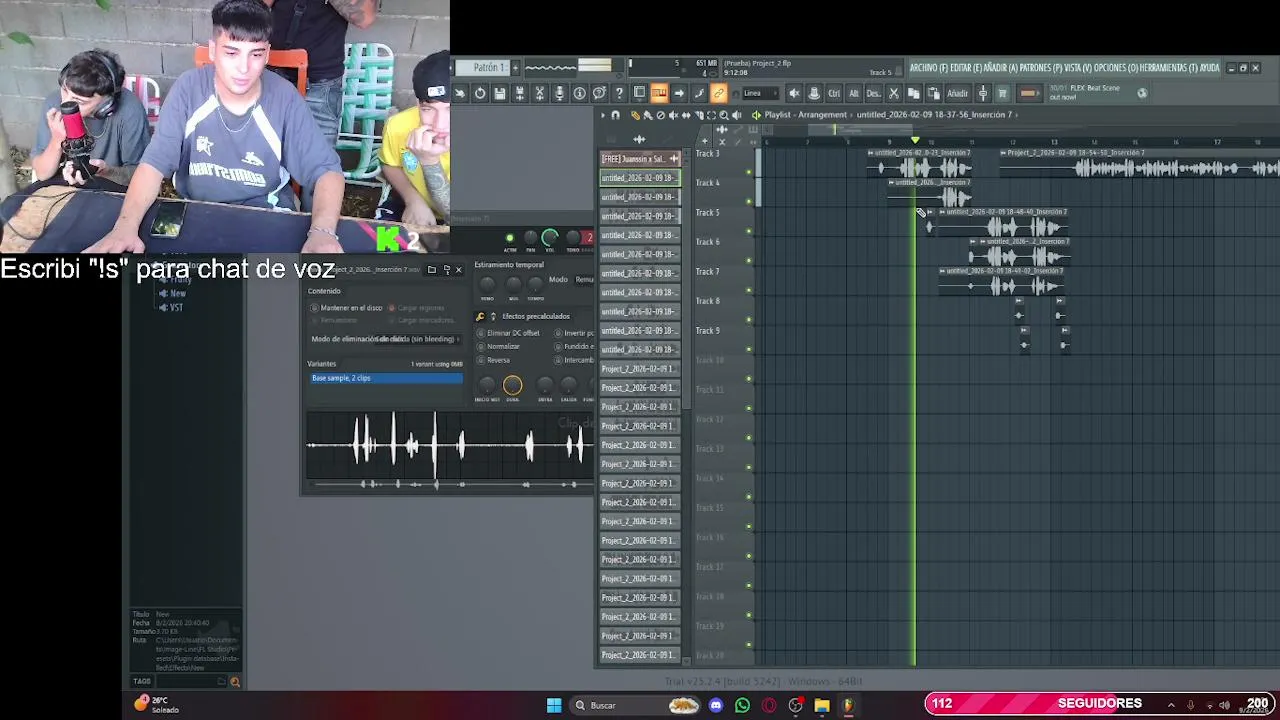Image resolution: width=1280 pixels, height=720 pixels.
Task: Open the info icon in main toolbar
Action: point(580,93)
